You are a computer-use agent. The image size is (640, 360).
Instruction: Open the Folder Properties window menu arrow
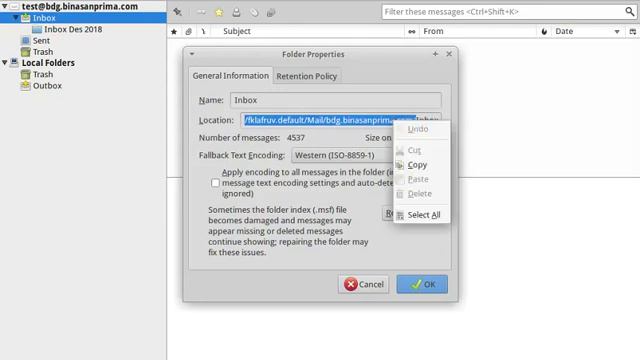tap(192, 54)
